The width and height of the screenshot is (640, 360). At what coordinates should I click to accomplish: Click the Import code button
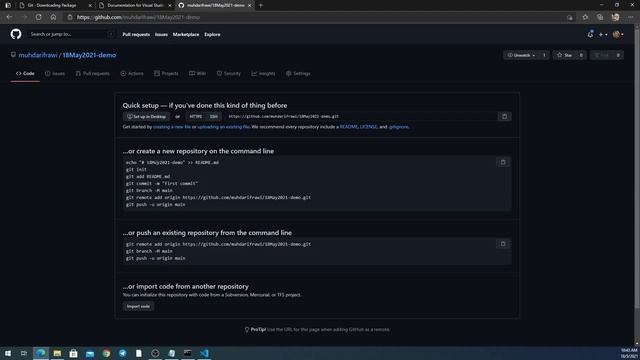click(x=138, y=306)
